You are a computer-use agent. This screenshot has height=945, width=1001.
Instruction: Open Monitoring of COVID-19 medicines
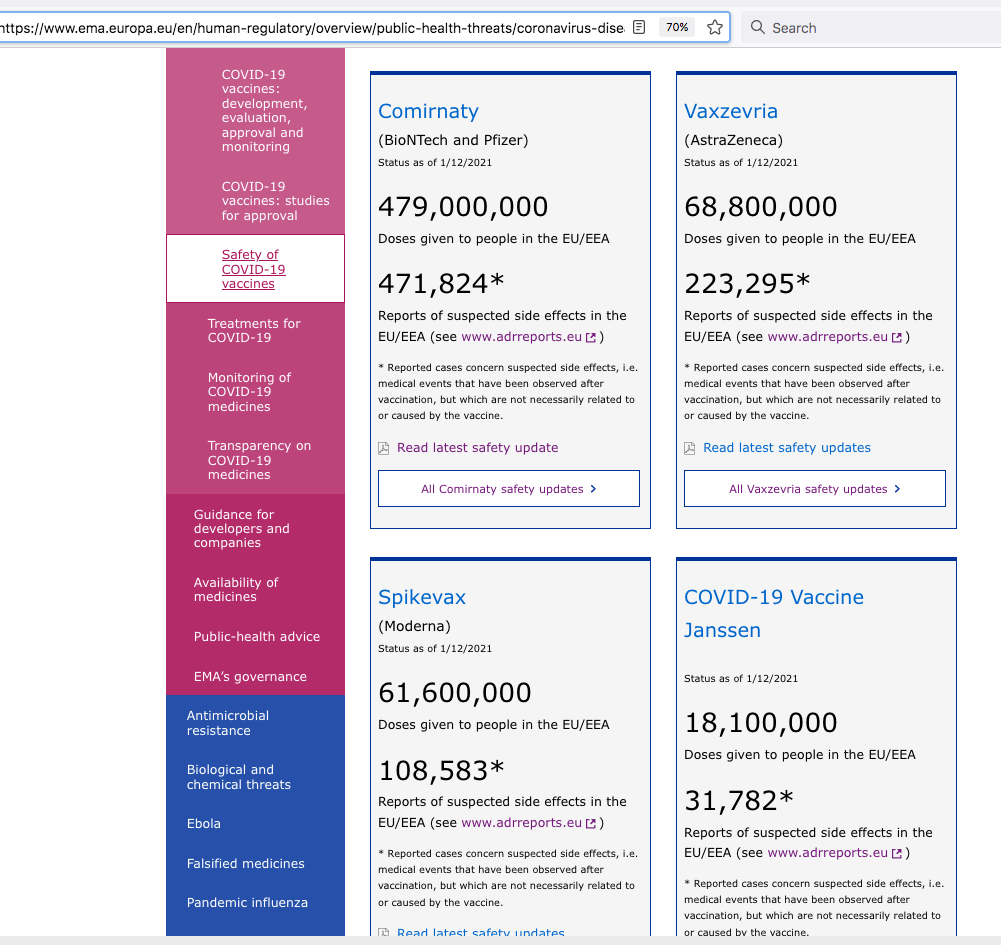click(249, 391)
